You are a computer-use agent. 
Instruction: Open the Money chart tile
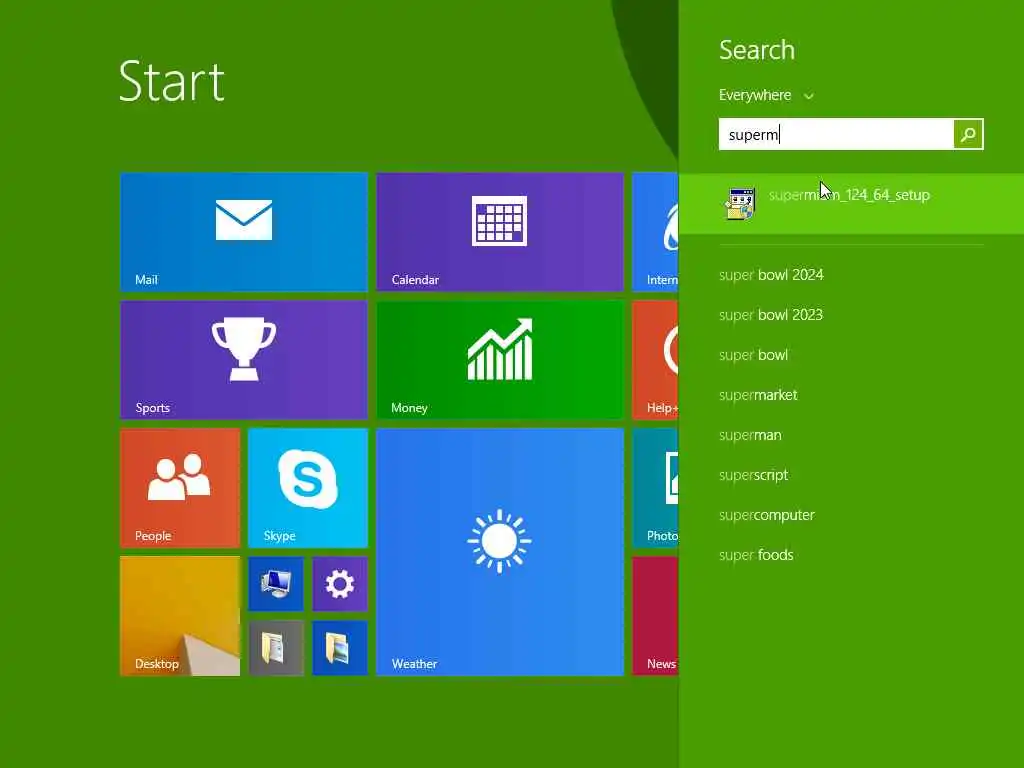pos(500,359)
